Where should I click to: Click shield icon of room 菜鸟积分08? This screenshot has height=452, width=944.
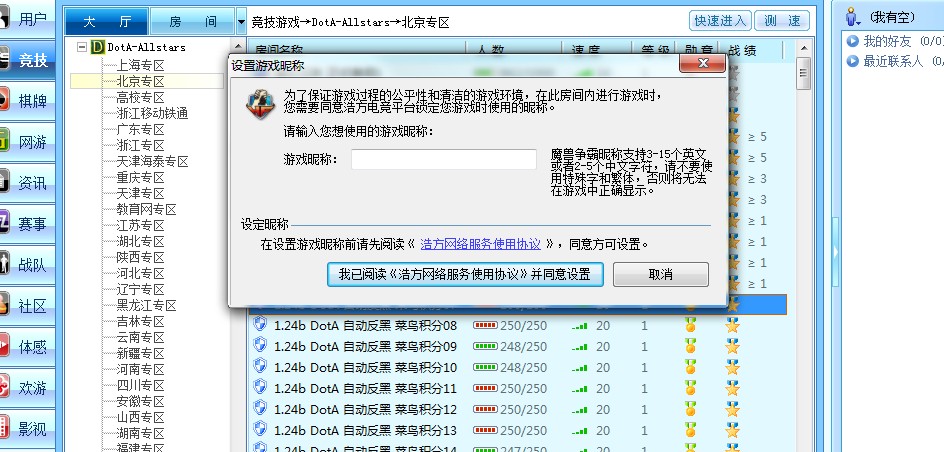click(260, 325)
